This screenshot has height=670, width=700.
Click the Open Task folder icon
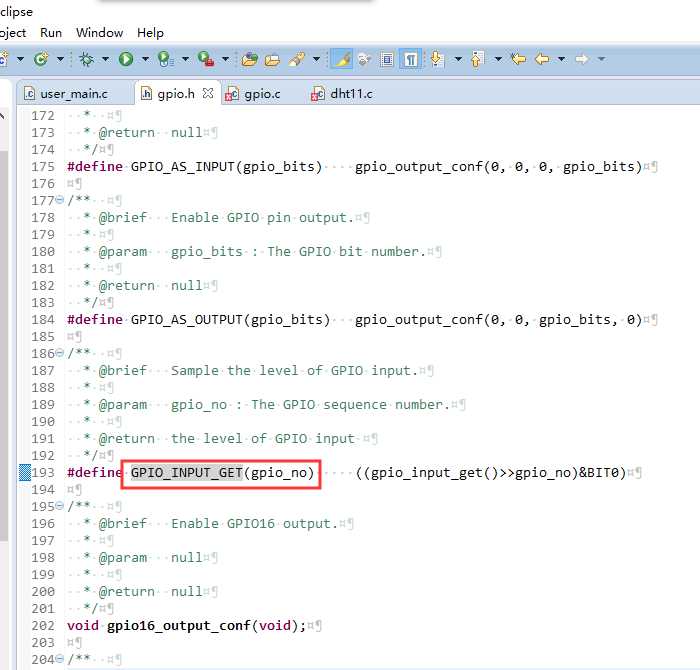point(272,59)
